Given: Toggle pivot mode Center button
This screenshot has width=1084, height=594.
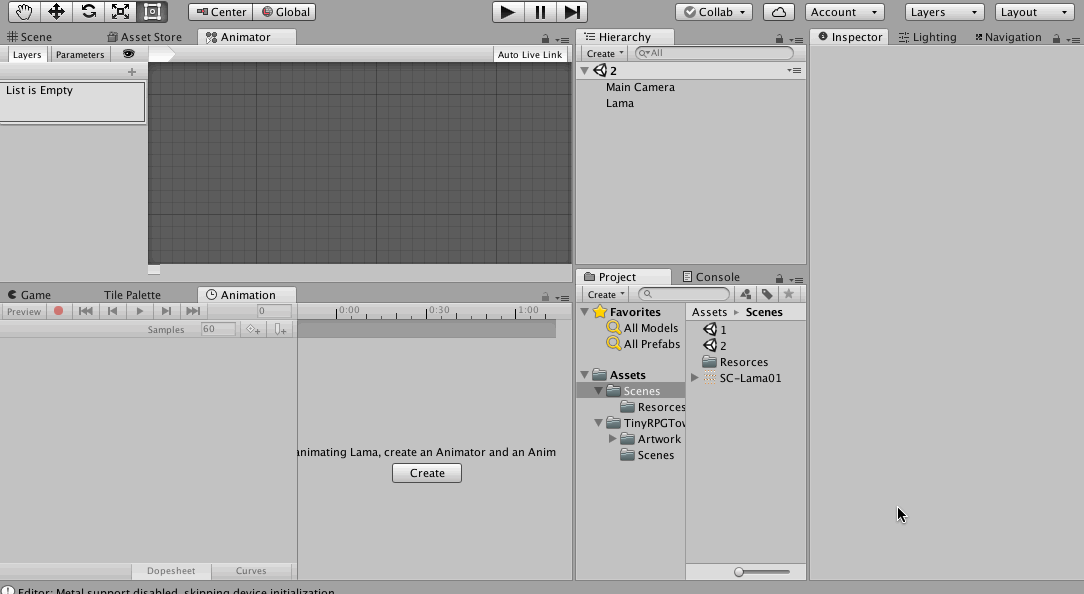Looking at the screenshot, I should 220,12.
